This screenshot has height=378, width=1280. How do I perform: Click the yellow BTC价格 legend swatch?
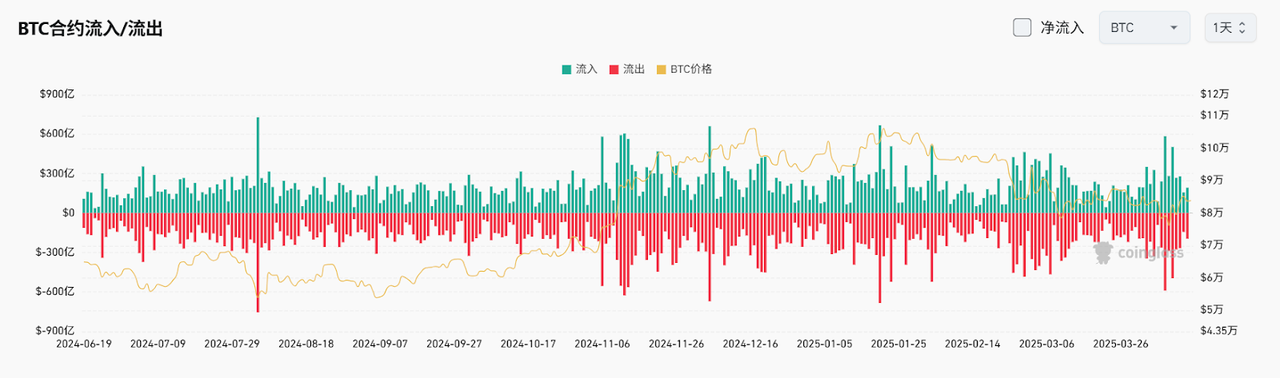(x=661, y=69)
